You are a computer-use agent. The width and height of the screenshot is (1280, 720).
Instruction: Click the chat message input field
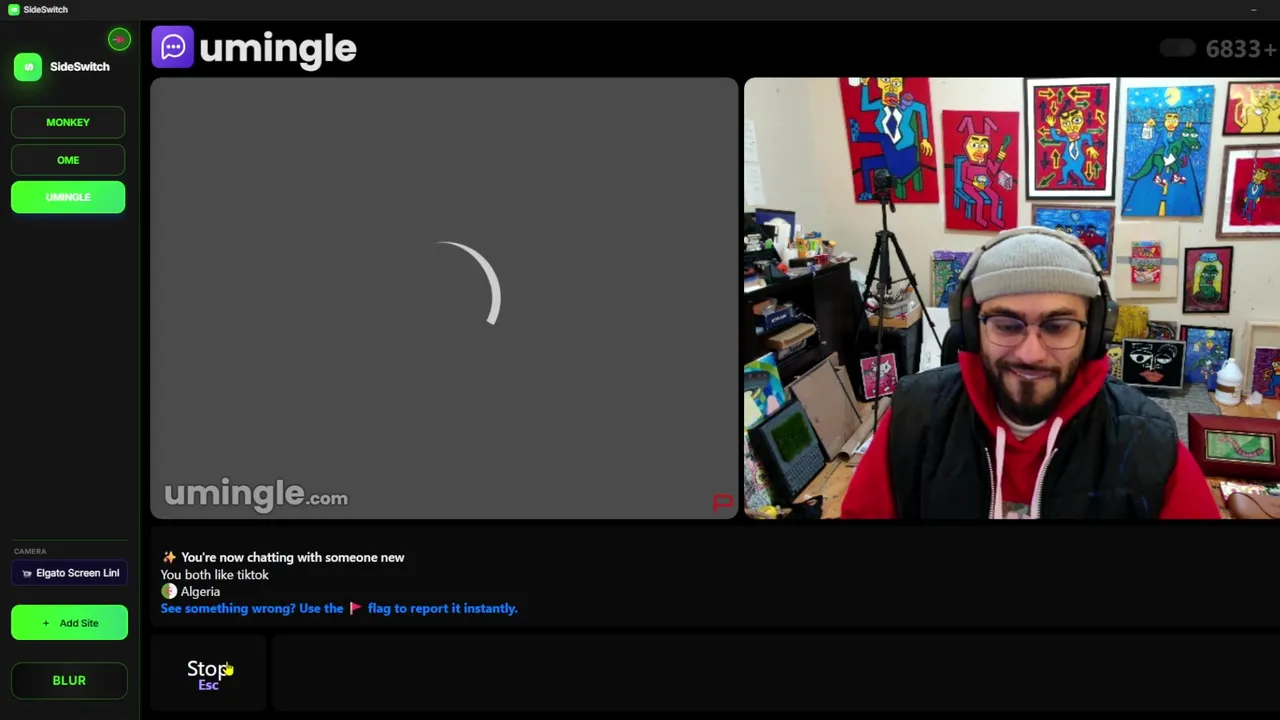pos(775,674)
